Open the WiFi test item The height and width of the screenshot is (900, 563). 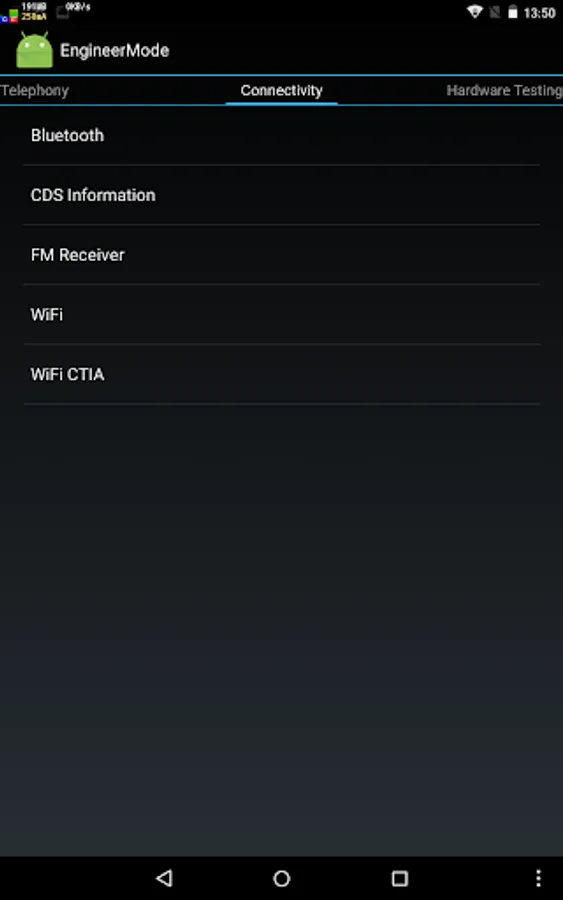click(281, 315)
